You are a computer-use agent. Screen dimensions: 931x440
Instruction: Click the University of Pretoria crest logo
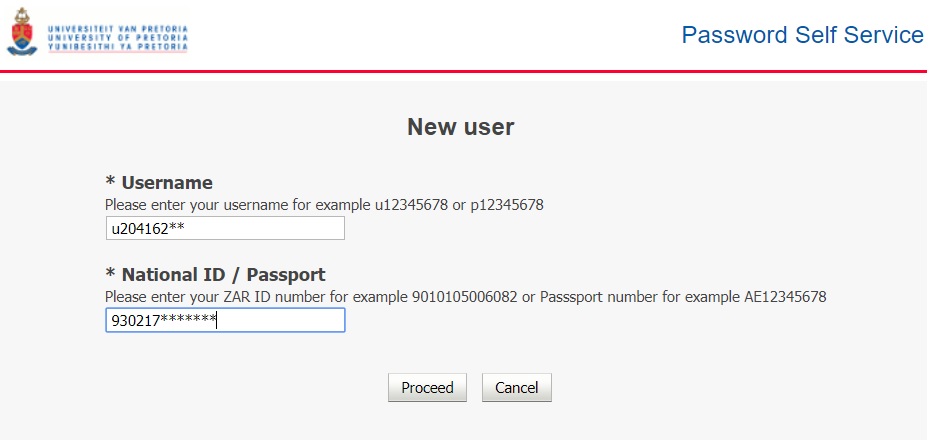tap(19, 34)
